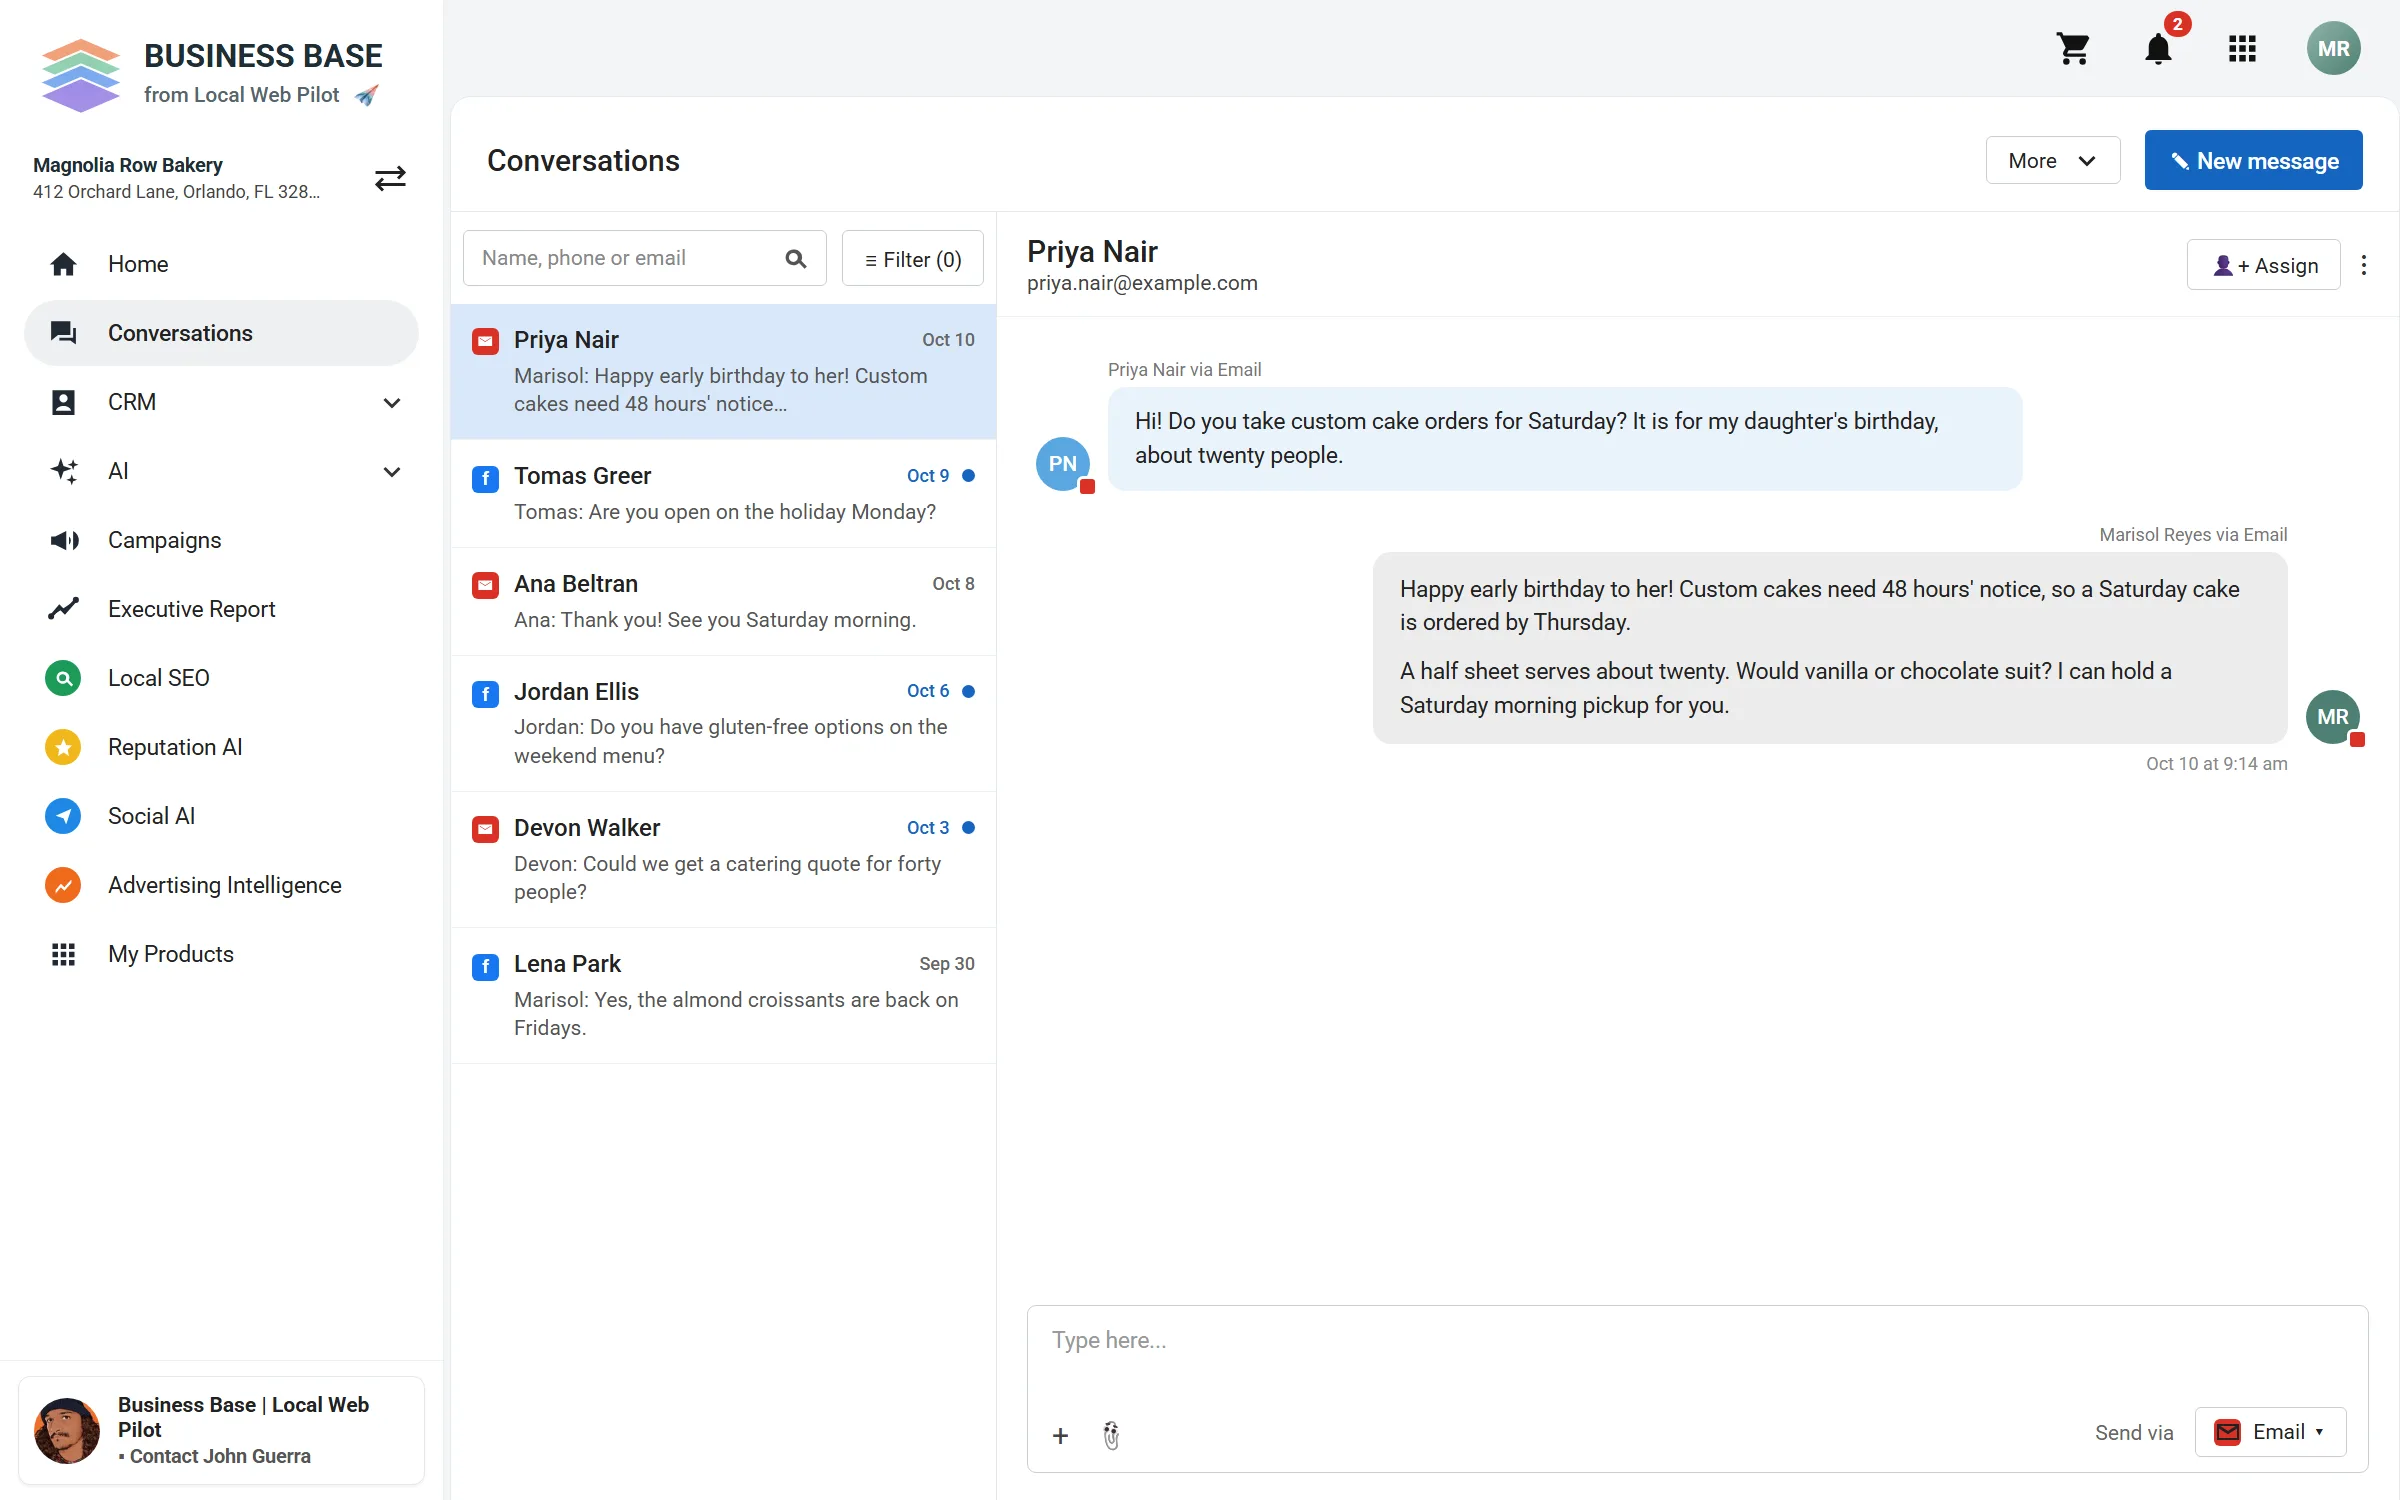Open the apps grid launcher
This screenshot has height=1500, width=2400.
point(2242,48)
